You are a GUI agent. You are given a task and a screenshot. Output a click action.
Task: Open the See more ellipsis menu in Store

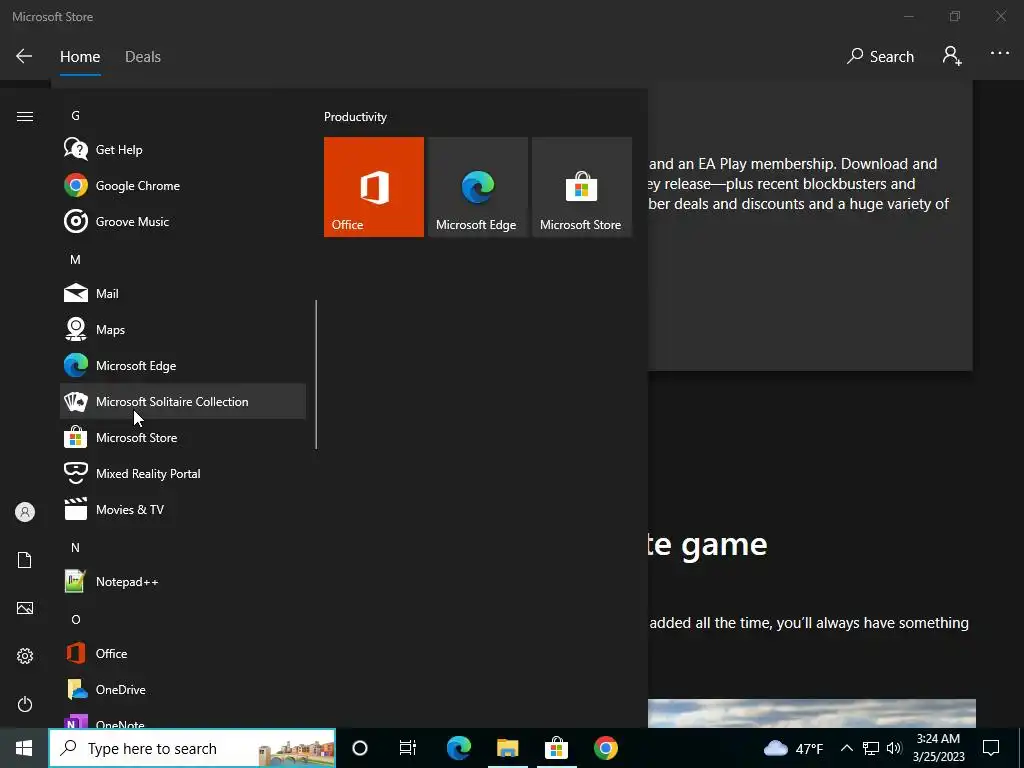tap(1000, 54)
